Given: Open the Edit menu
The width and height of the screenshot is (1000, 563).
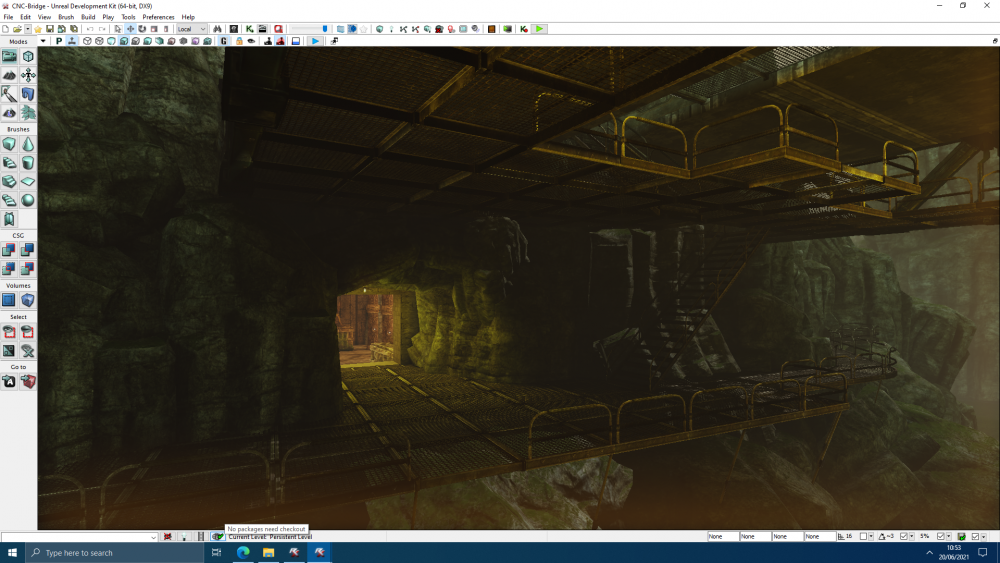Looking at the screenshot, I should point(26,17).
